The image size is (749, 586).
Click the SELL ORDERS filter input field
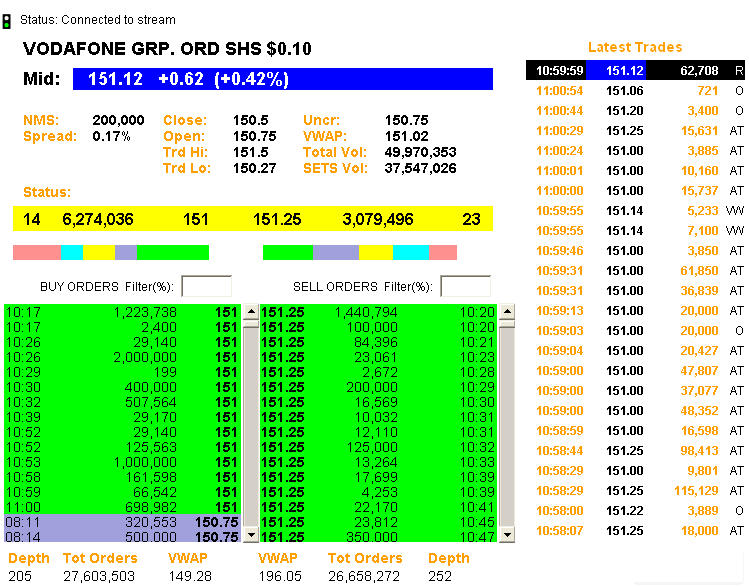point(466,286)
